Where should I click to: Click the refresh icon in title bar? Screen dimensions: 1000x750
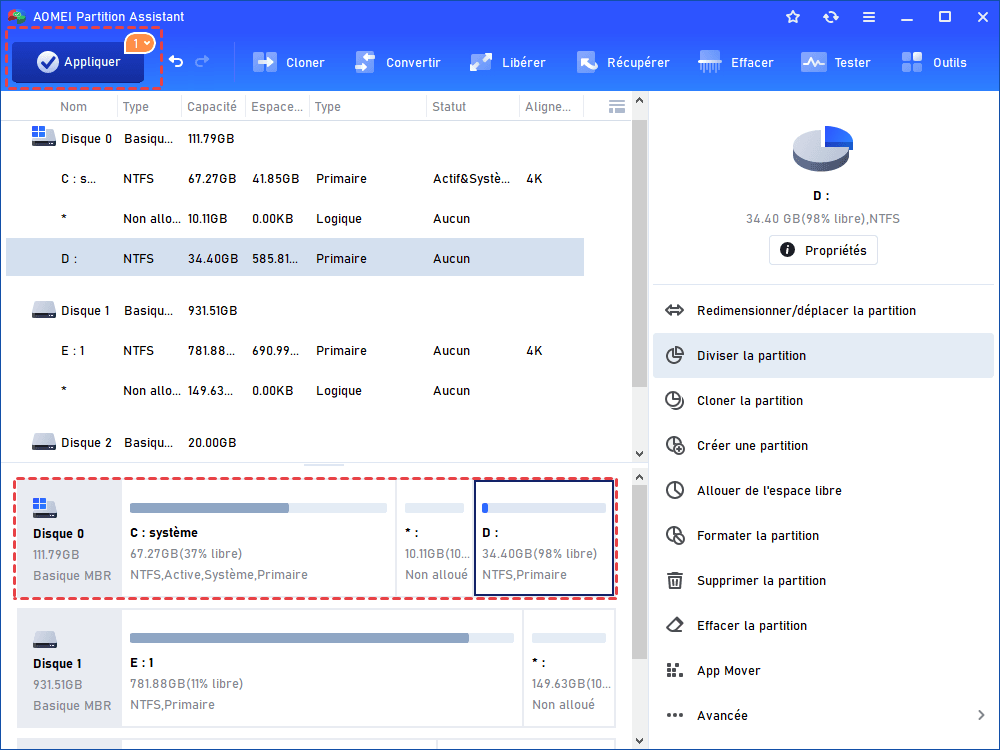(x=831, y=17)
